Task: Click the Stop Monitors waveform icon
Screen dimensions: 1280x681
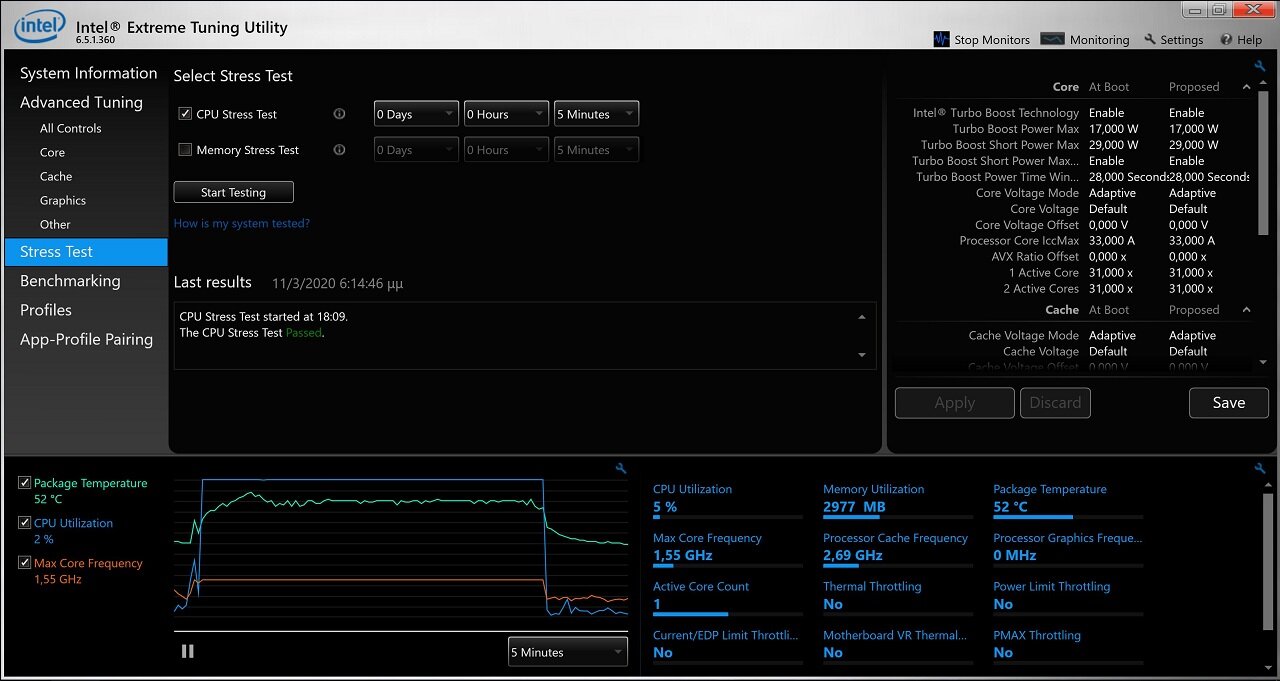Action: 941,39
